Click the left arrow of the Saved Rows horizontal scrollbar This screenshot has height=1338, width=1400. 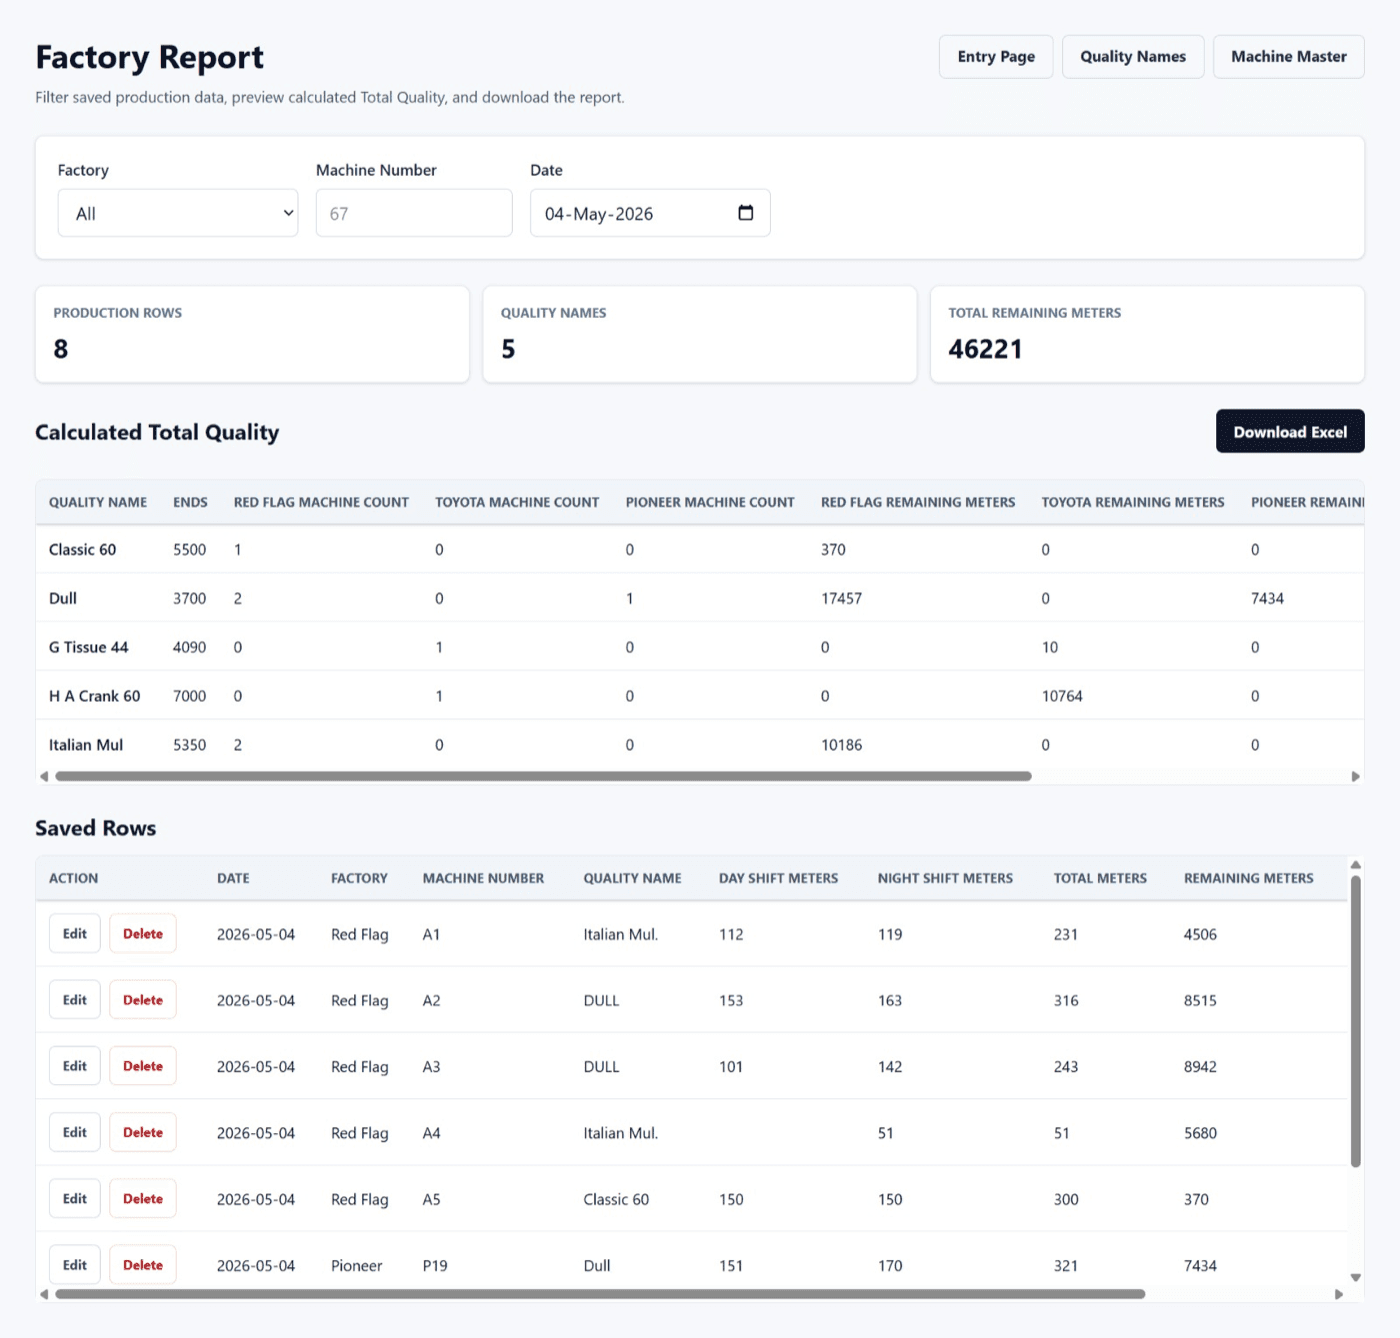coord(44,1294)
